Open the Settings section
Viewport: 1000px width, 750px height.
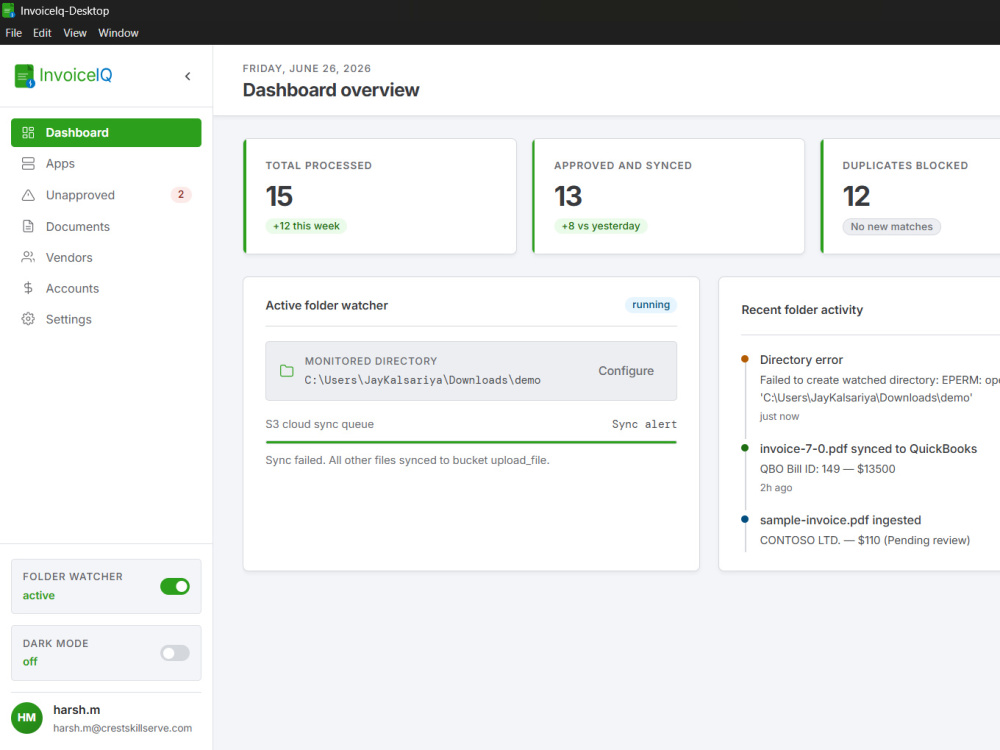(x=106, y=319)
